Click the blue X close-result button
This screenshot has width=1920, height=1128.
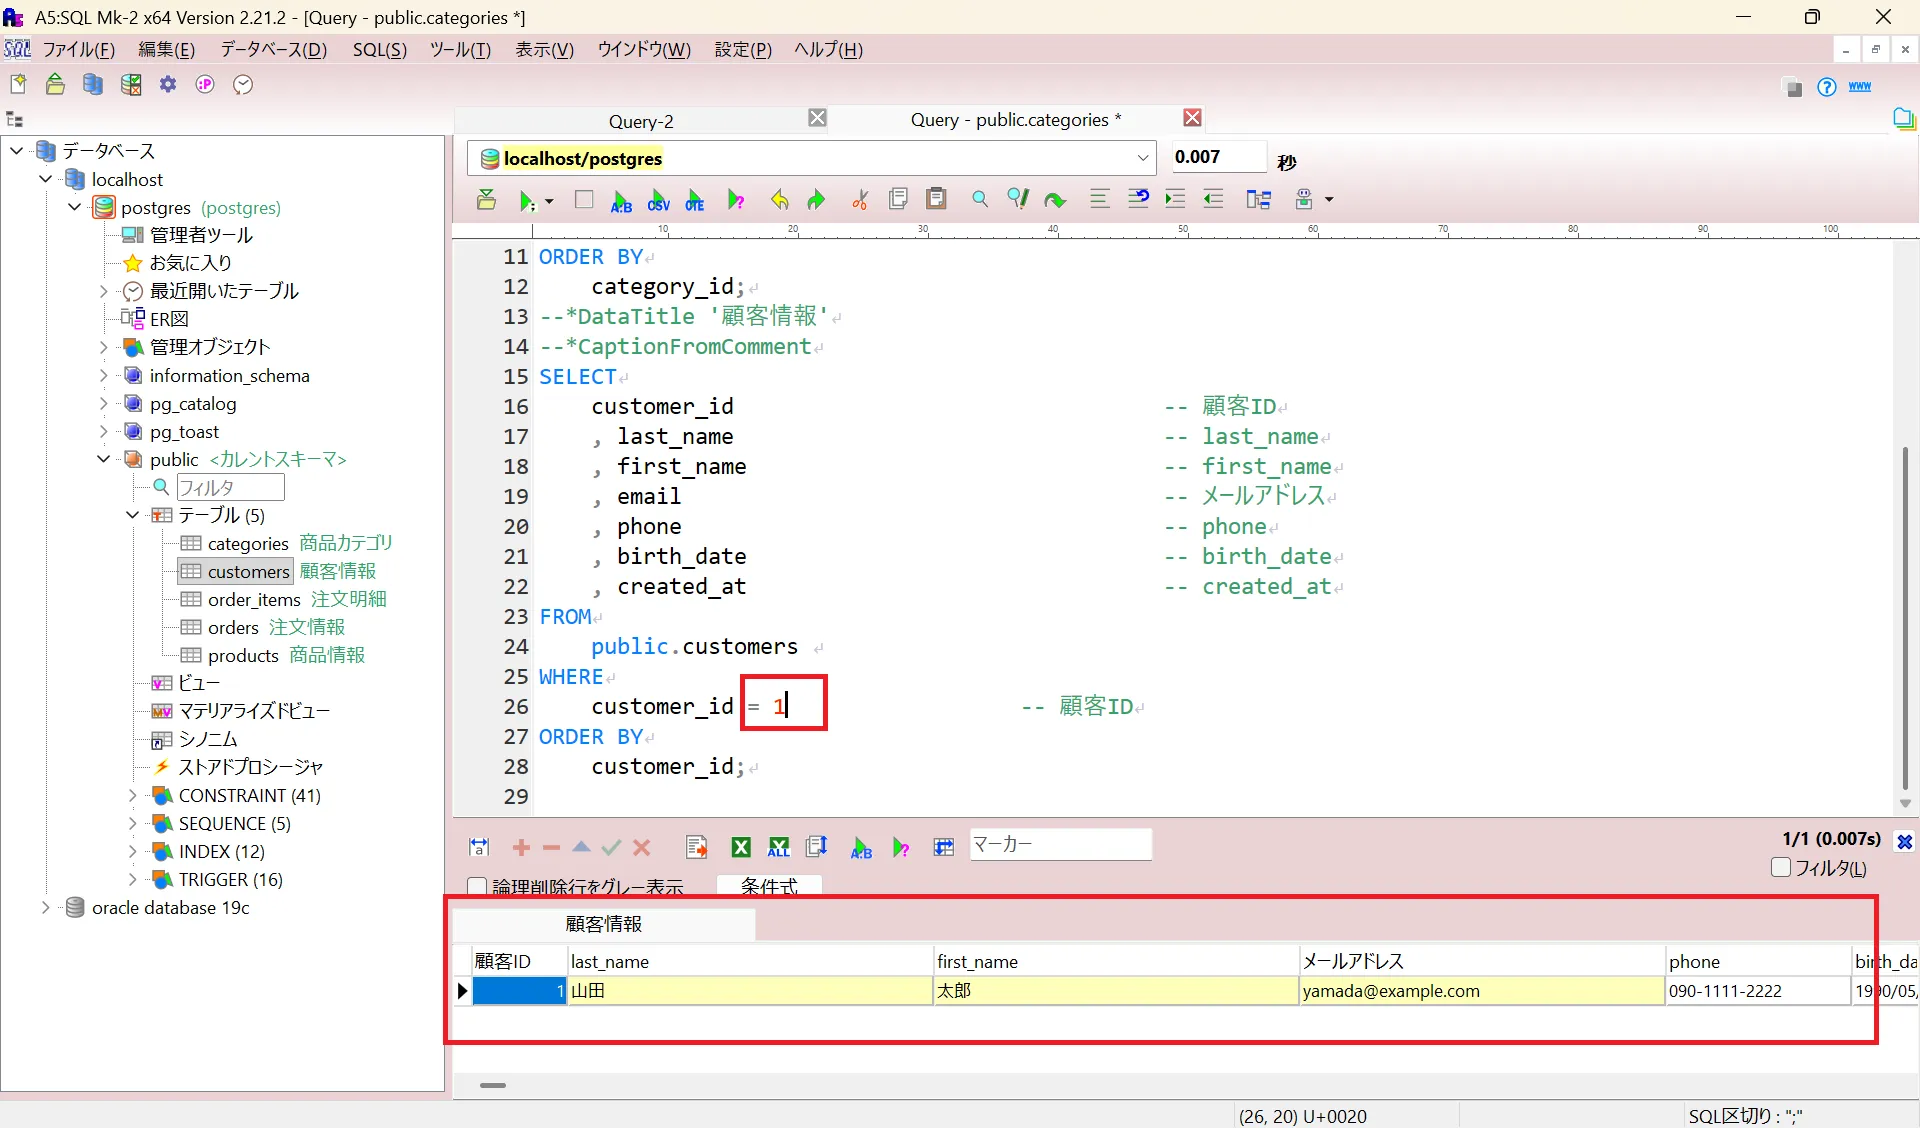pyautogui.click(x=1904, y=842)
